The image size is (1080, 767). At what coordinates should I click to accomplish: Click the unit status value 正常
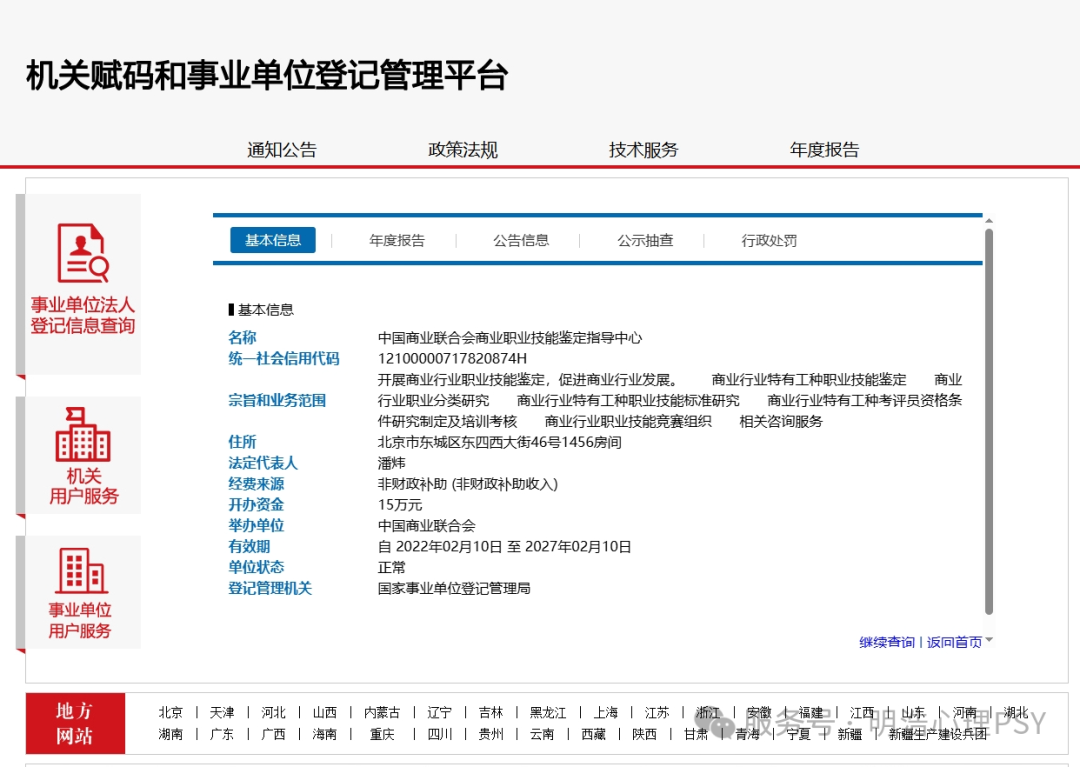(x=391, y=567)
